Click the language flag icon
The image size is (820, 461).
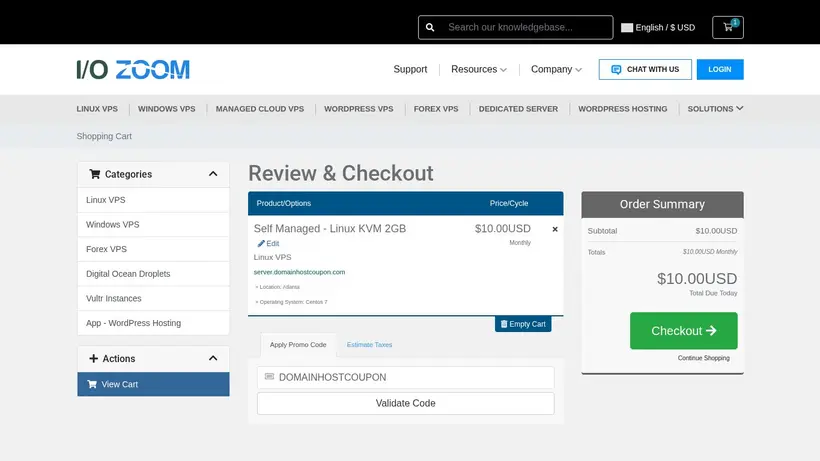(x=627, y=28)
